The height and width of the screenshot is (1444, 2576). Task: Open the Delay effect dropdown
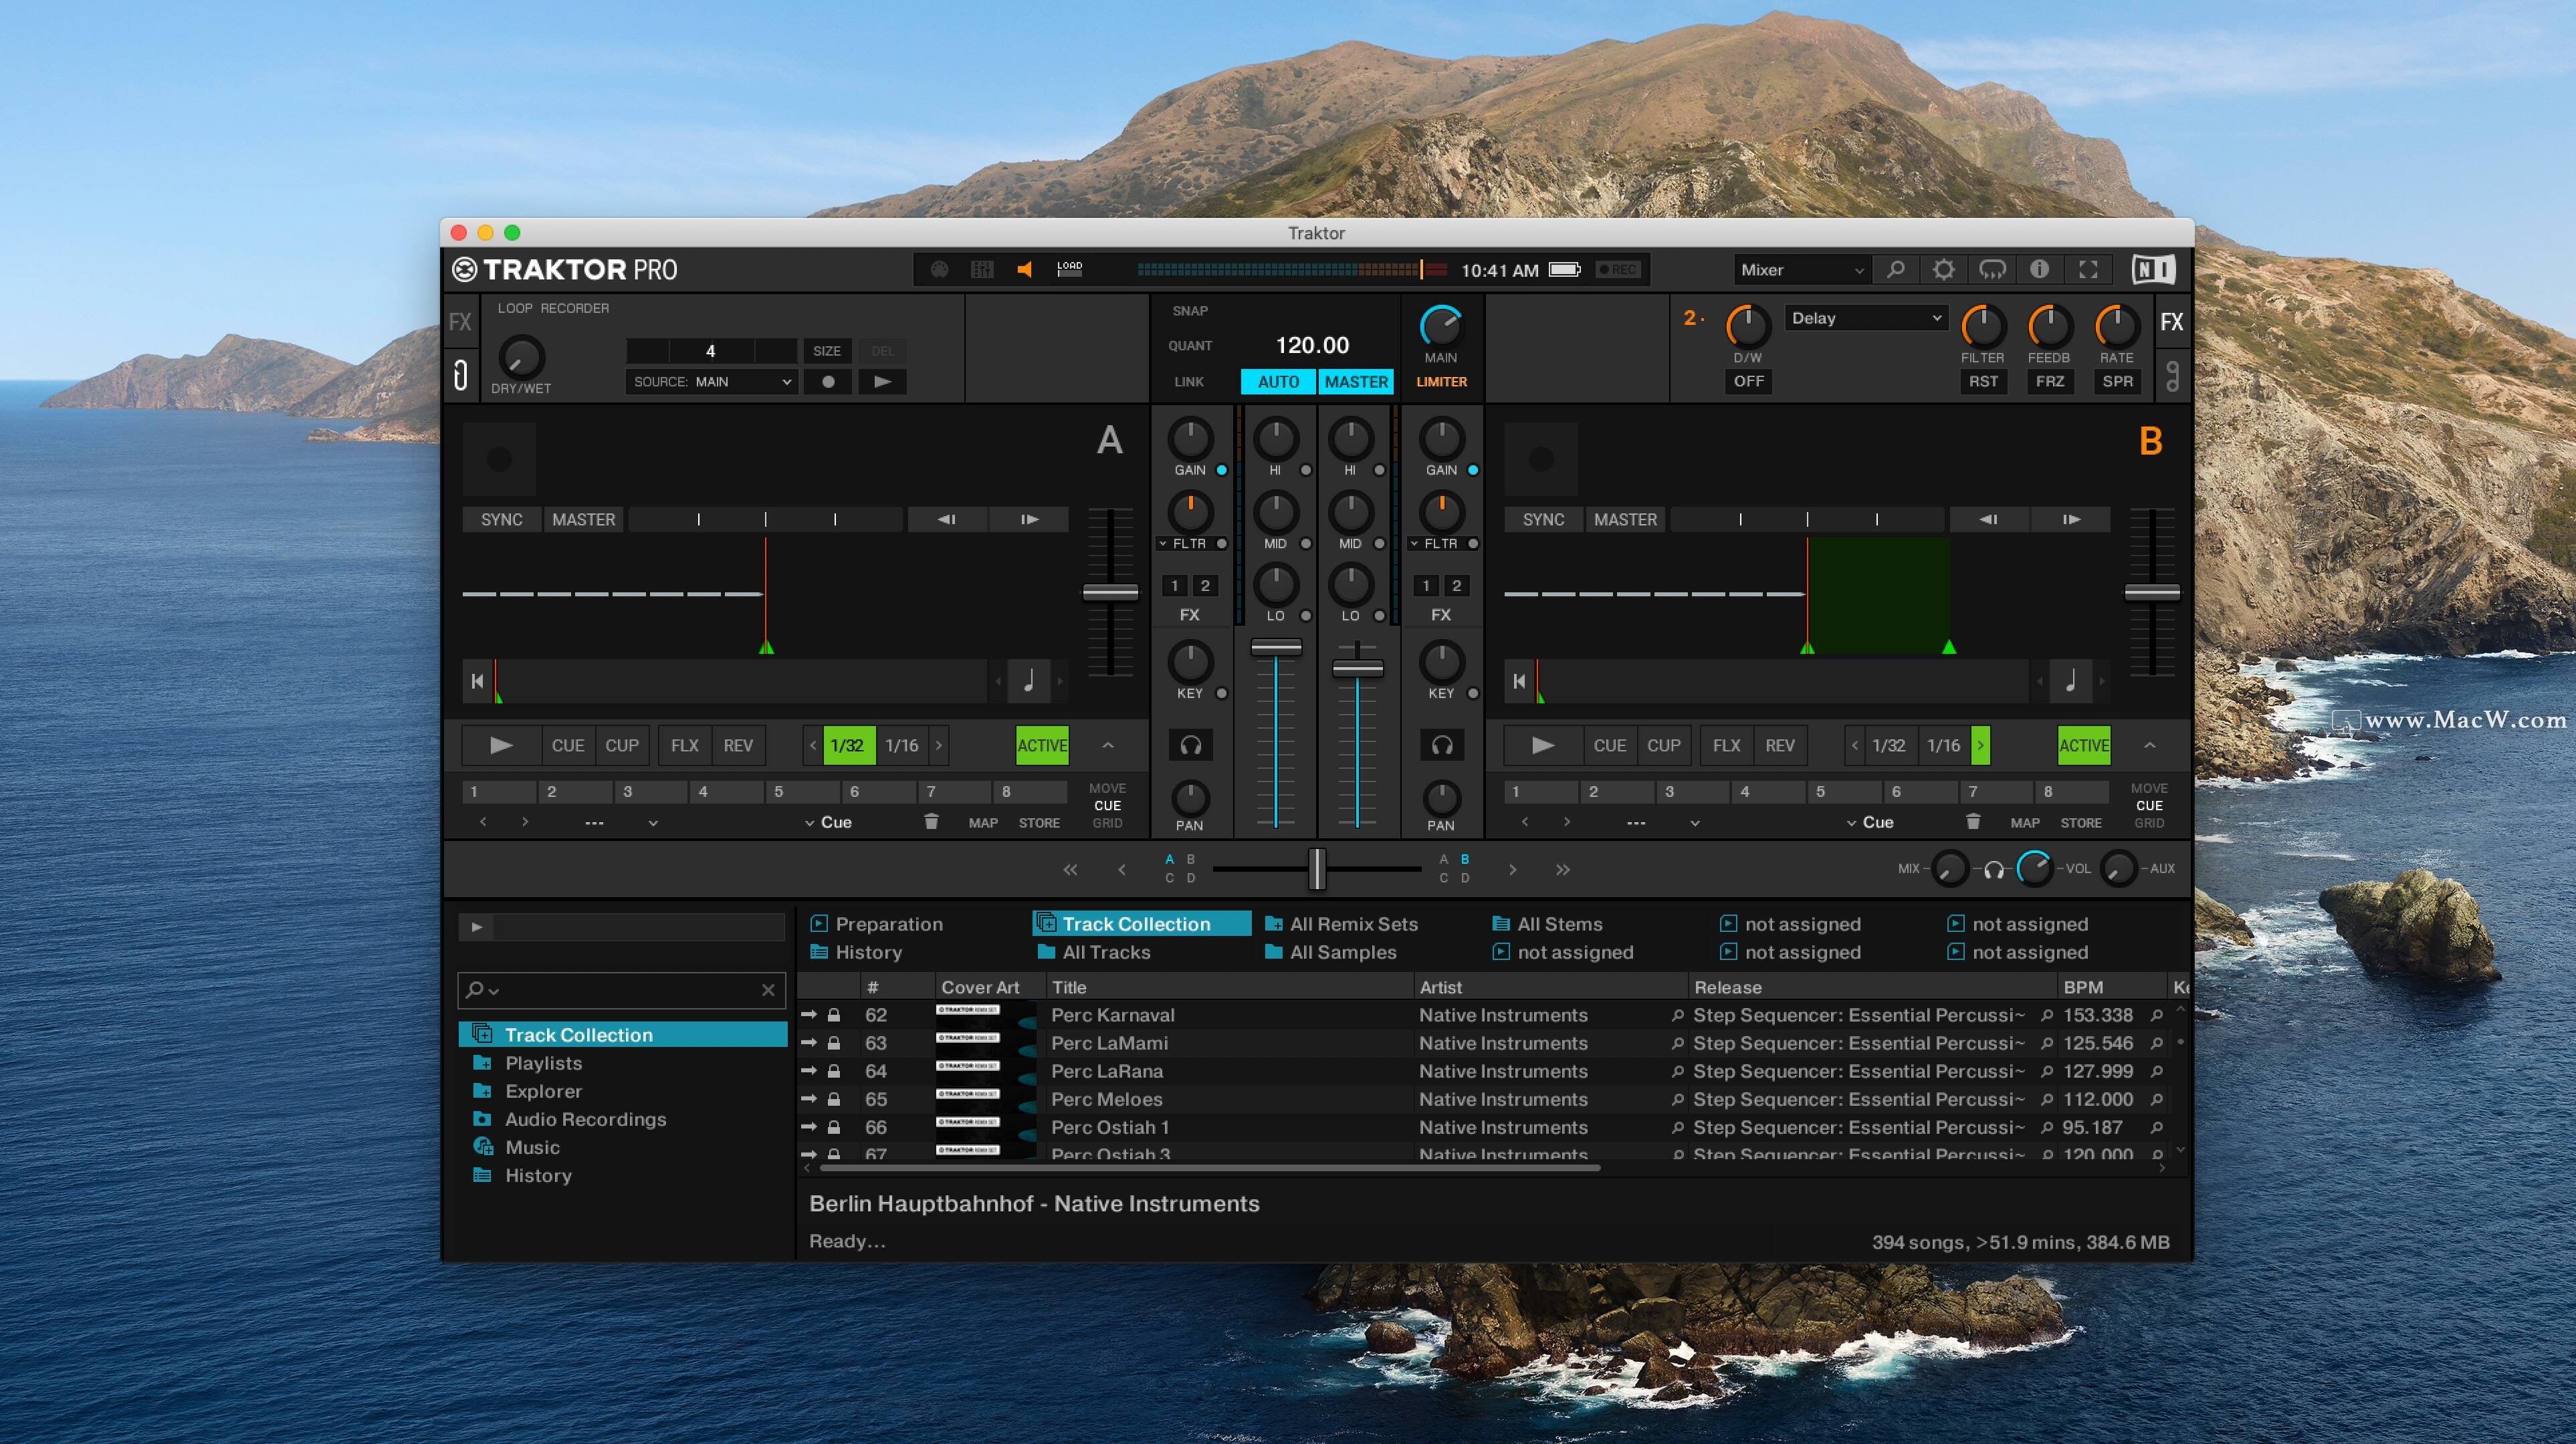(1866, 318)
